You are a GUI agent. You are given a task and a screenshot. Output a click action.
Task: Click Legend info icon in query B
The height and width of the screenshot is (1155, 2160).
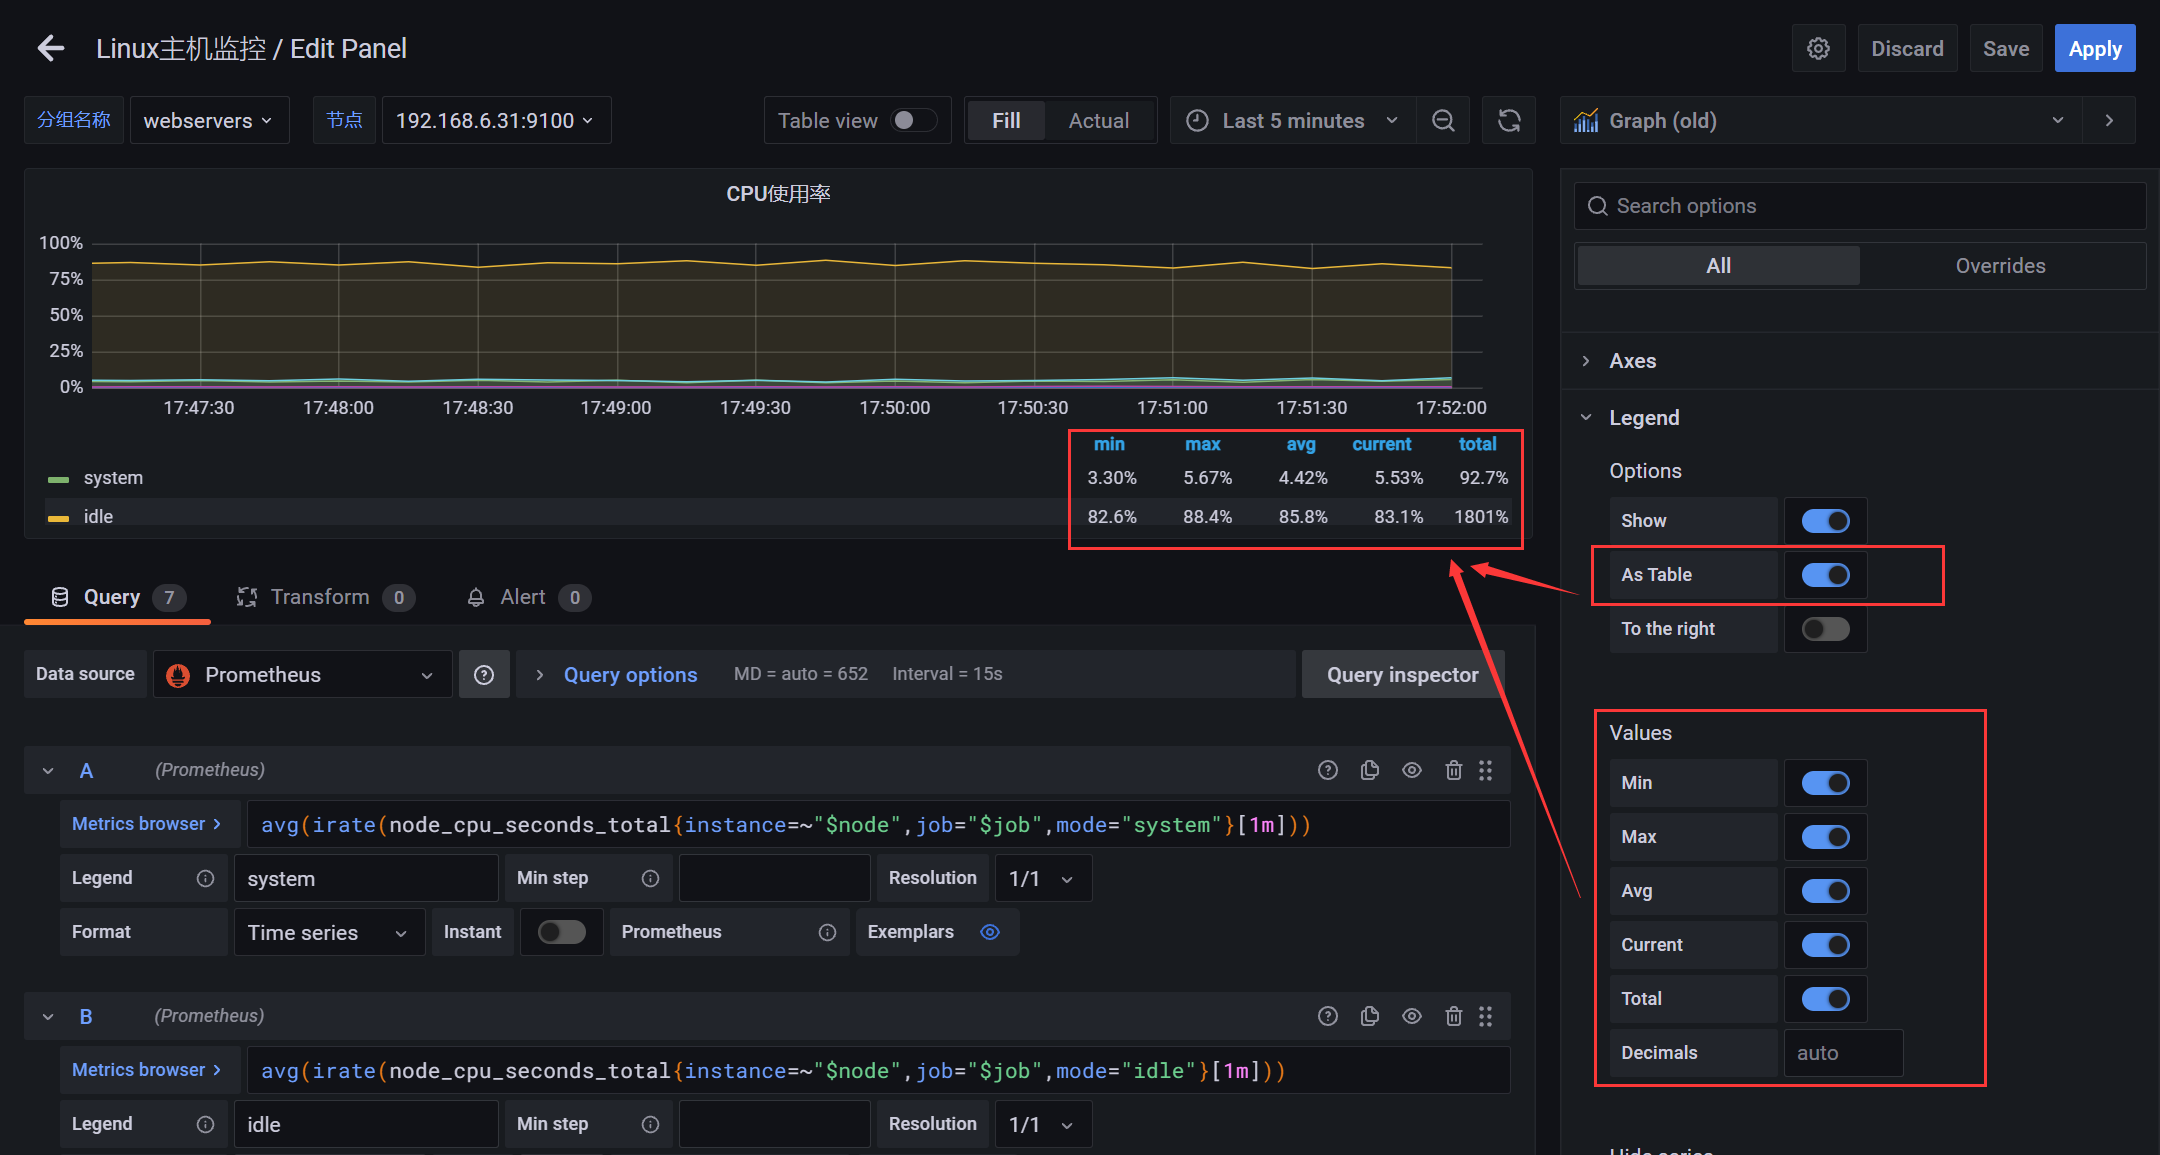pyautogui.click(x=205, y=1124)
